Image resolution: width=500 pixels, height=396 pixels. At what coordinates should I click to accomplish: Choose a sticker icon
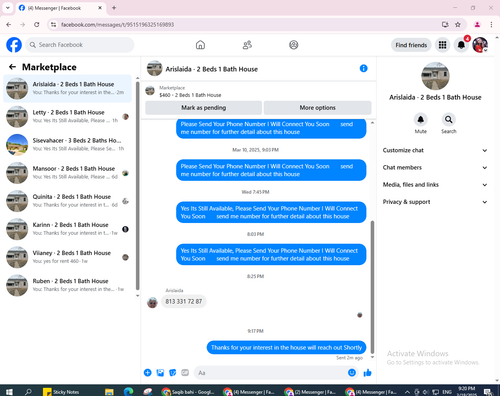click(x=173, y=373)
